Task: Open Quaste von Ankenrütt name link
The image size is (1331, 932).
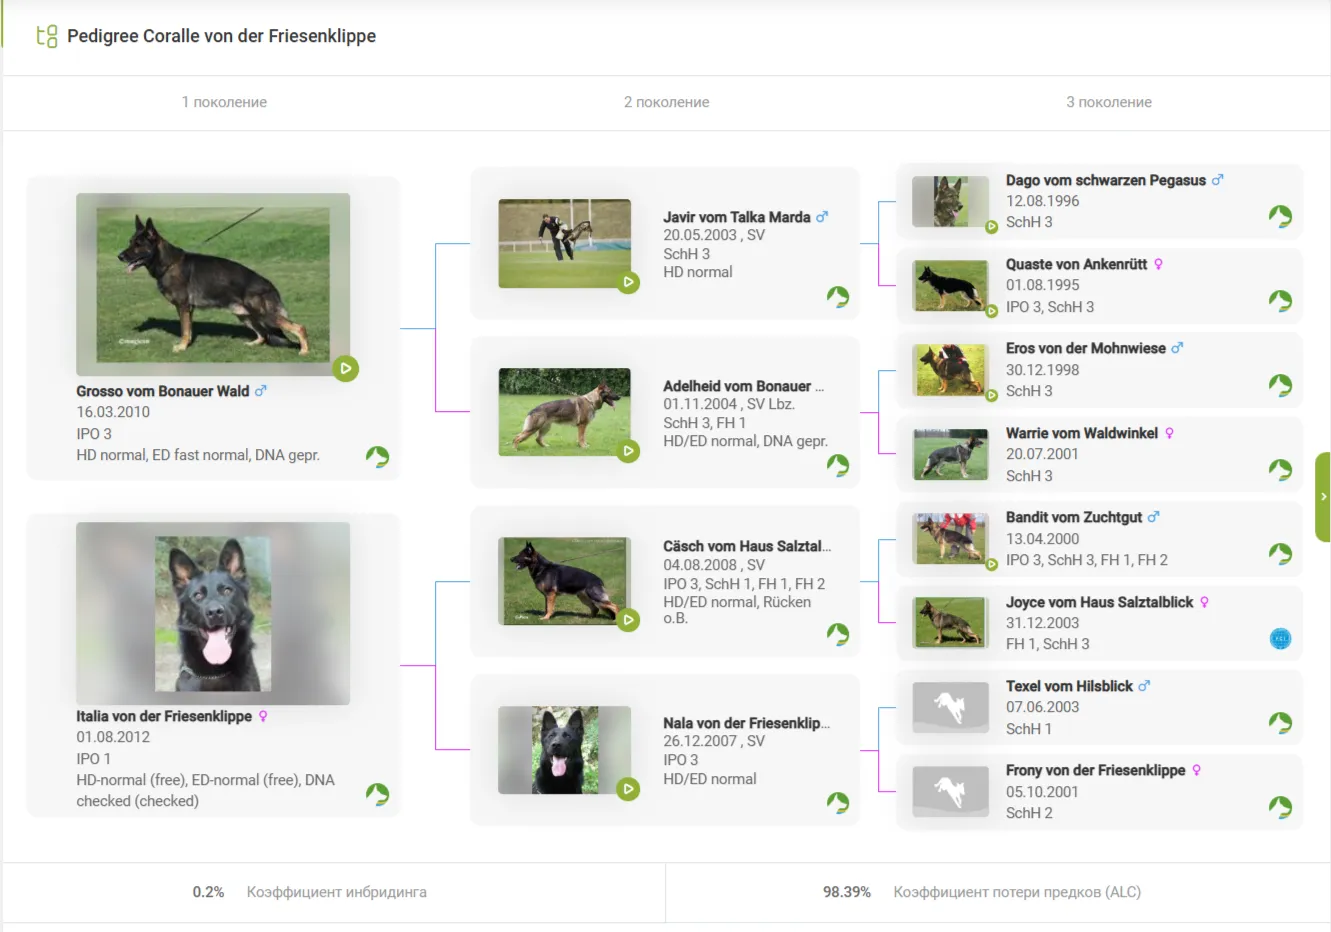Action: pos(1076,264)
